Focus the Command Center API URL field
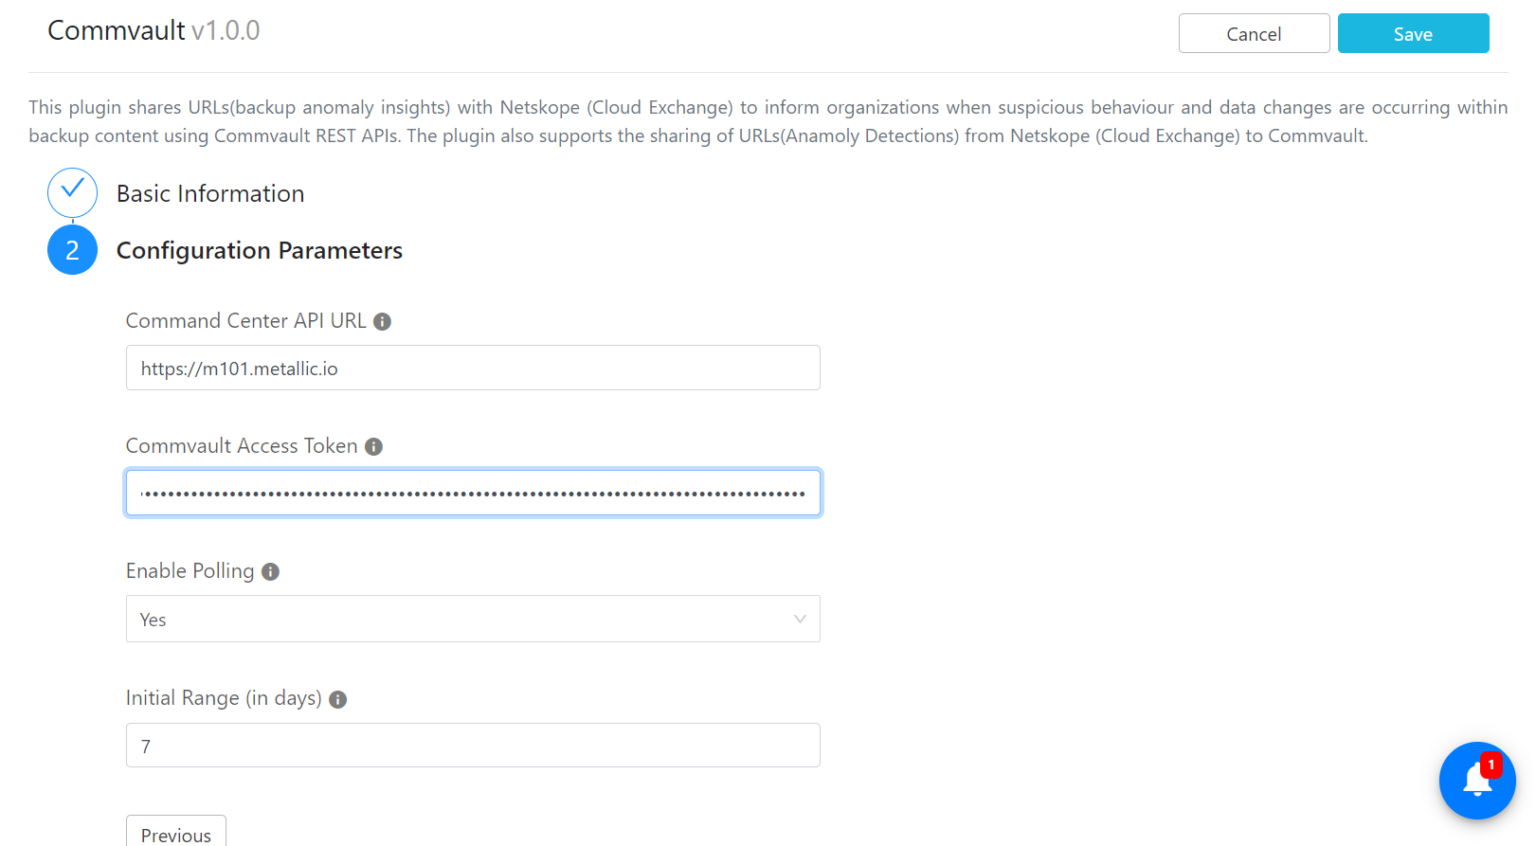 click(472, 367)
